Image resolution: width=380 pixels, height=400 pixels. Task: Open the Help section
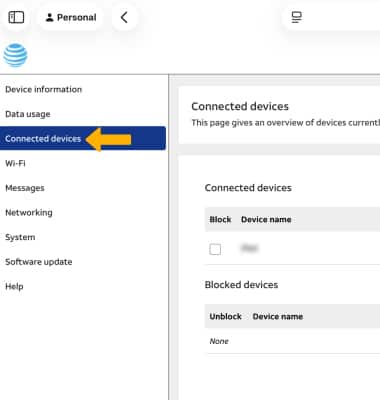point(14,286)
